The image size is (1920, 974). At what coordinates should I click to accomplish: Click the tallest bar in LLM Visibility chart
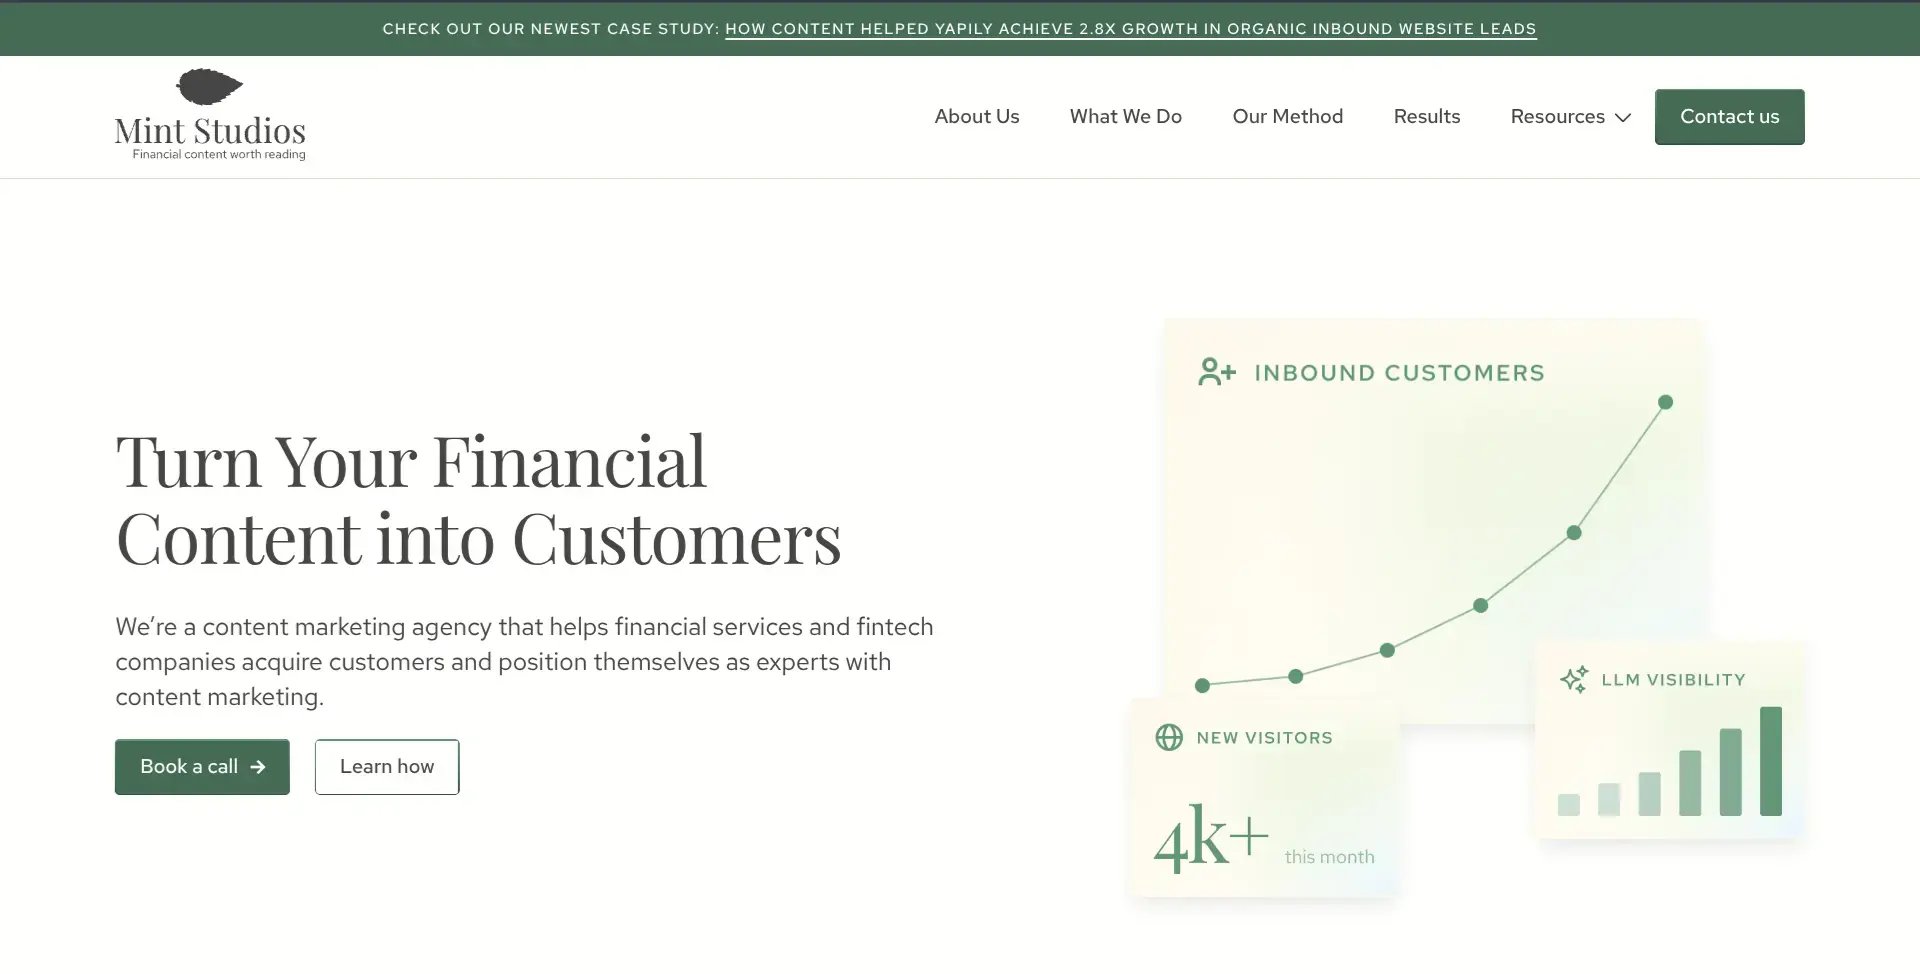pyautogui.click(x=1770, y=761)
